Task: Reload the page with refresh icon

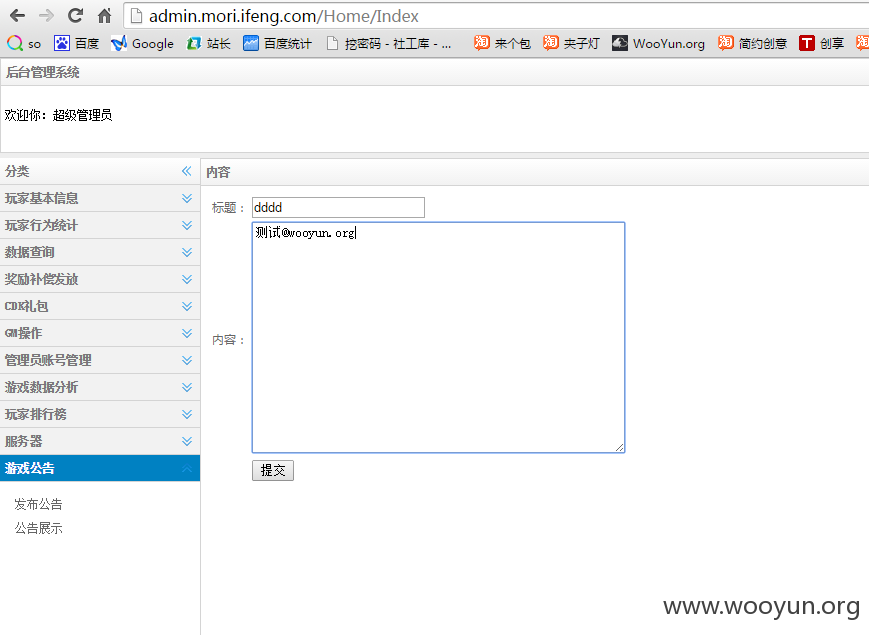Action: 75,16
